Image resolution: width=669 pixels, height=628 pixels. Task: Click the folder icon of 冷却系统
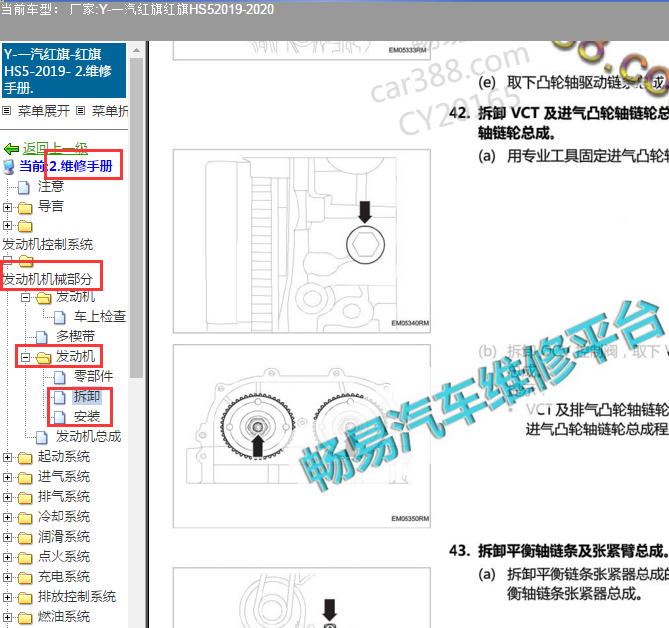(x=26, y=518)
